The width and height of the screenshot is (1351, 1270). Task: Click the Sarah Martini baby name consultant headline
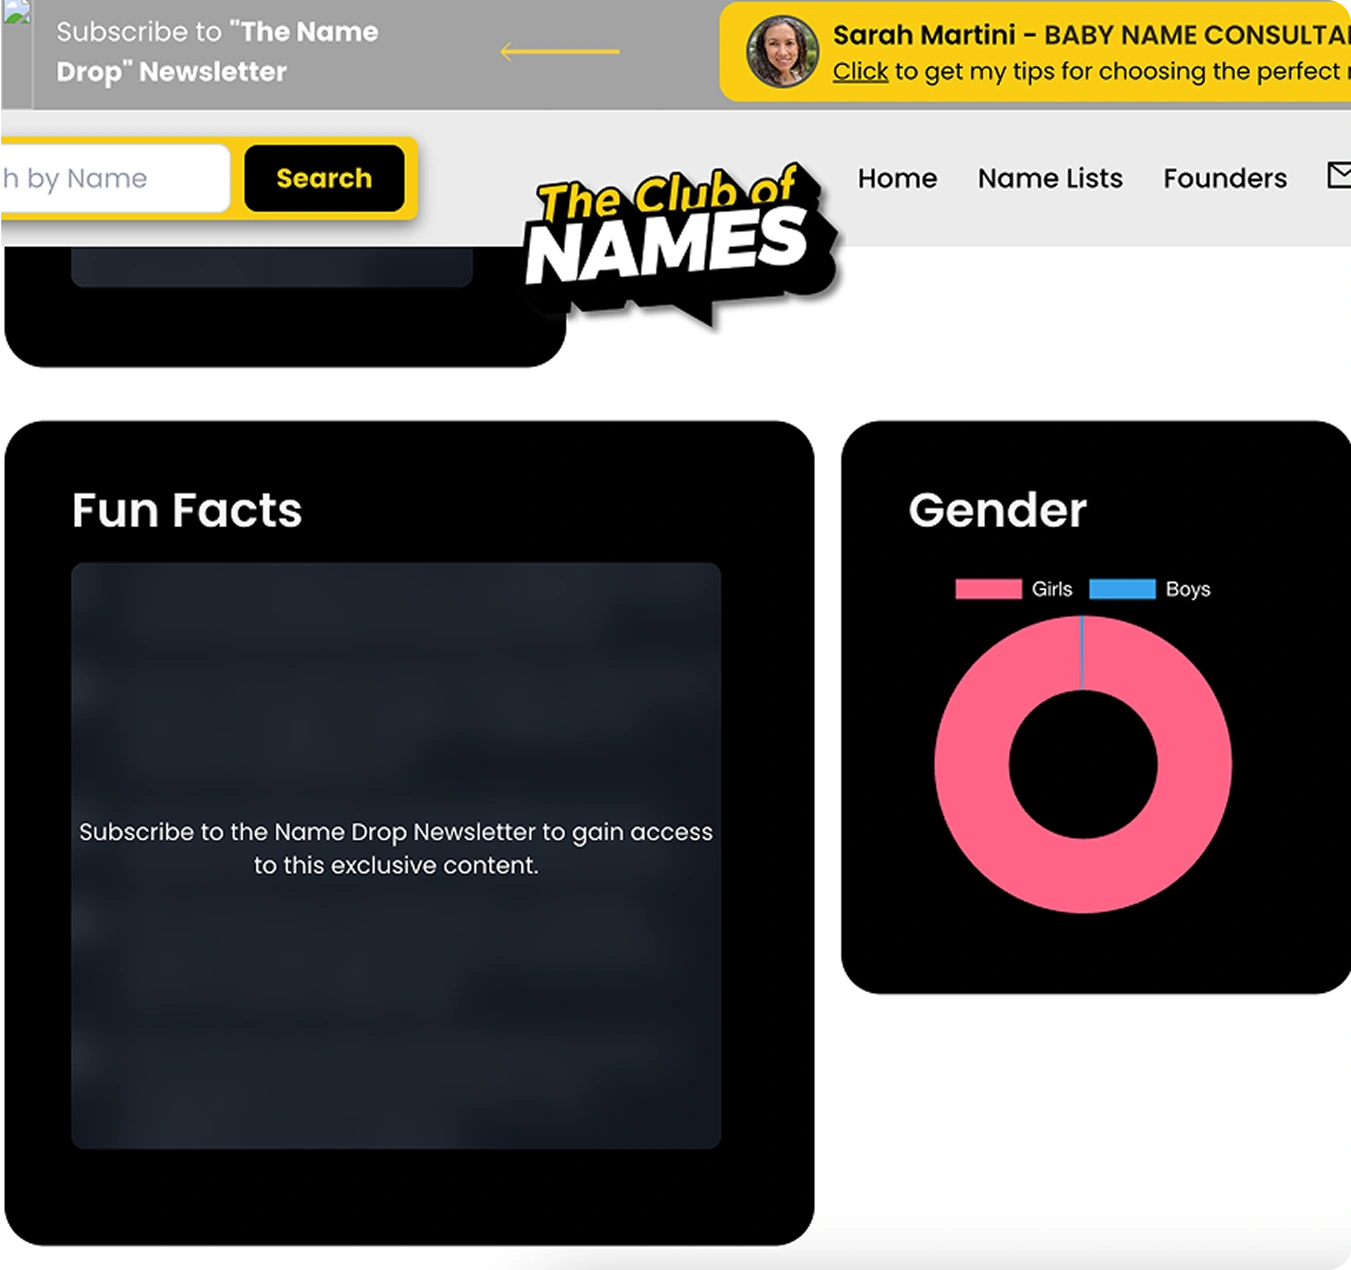1091,35
